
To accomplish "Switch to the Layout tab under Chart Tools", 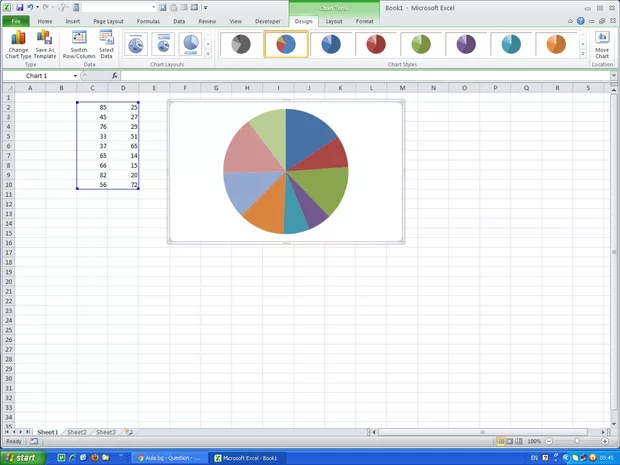I will pyautogui.click(x=334, y=20).
